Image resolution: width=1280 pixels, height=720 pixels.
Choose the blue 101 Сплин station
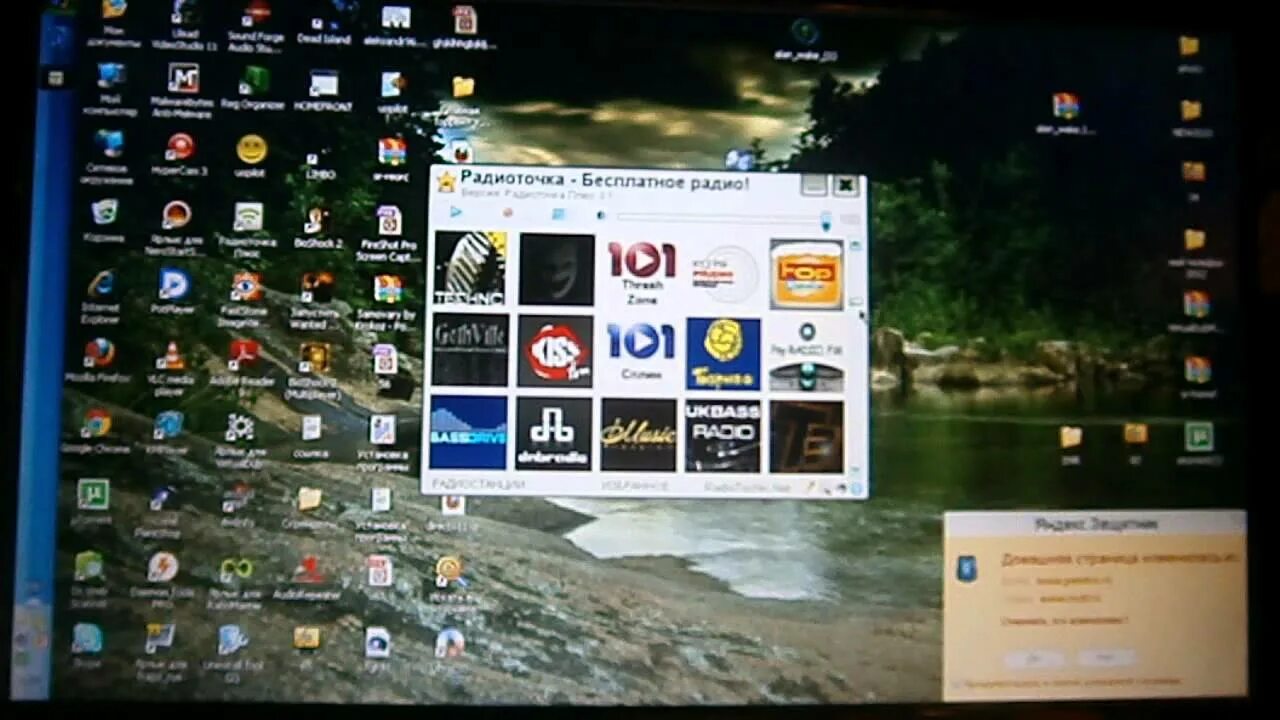tap(640, 351)
